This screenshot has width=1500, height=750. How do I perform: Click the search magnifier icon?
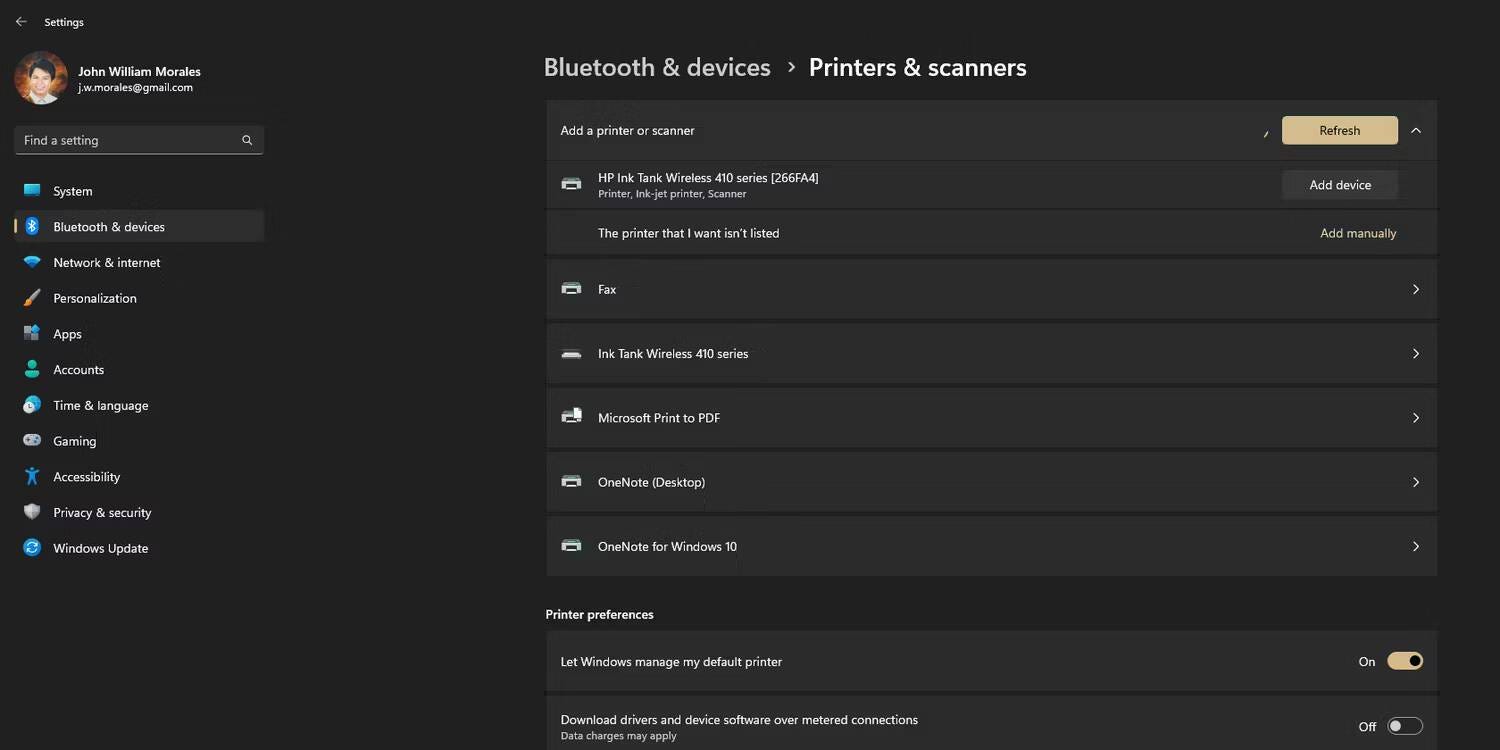(247, 141)
